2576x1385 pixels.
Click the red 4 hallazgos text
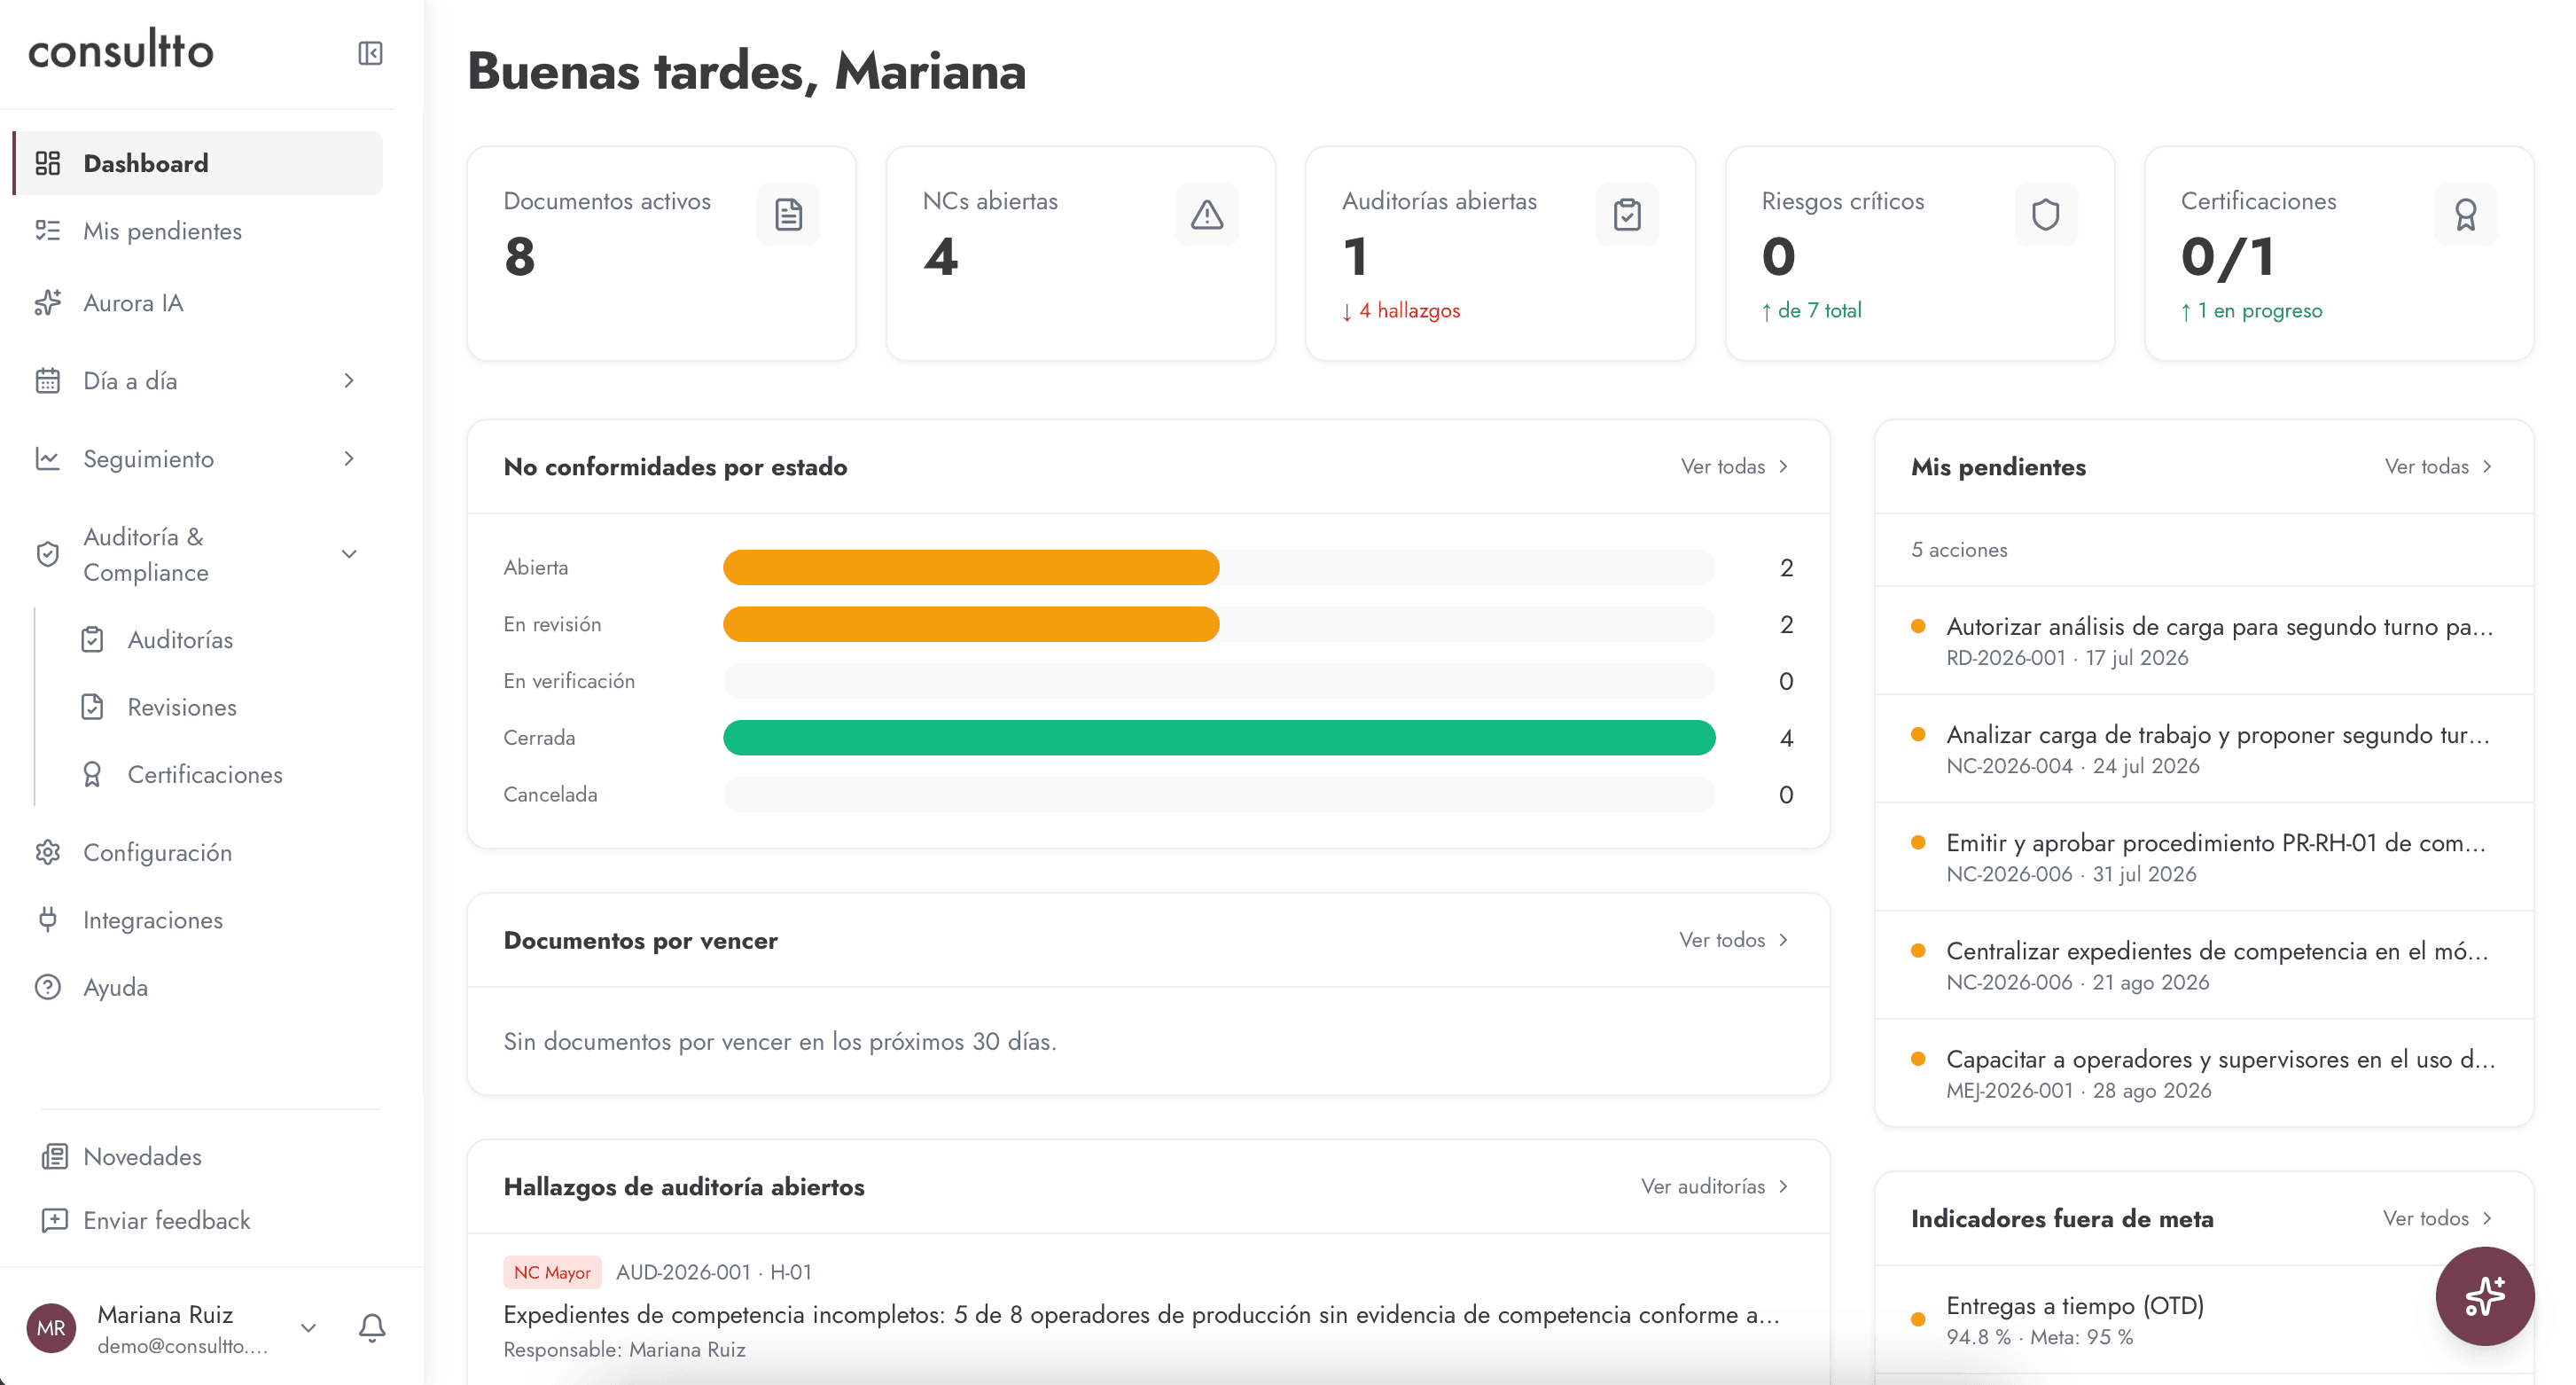(x=1400, y=311)
